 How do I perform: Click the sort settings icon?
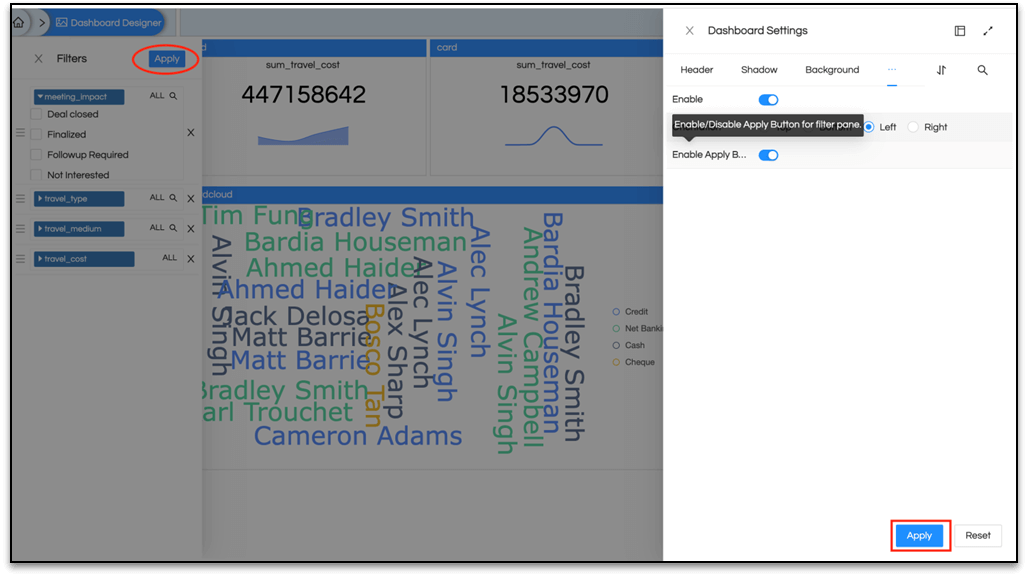[x=941, y=70]
